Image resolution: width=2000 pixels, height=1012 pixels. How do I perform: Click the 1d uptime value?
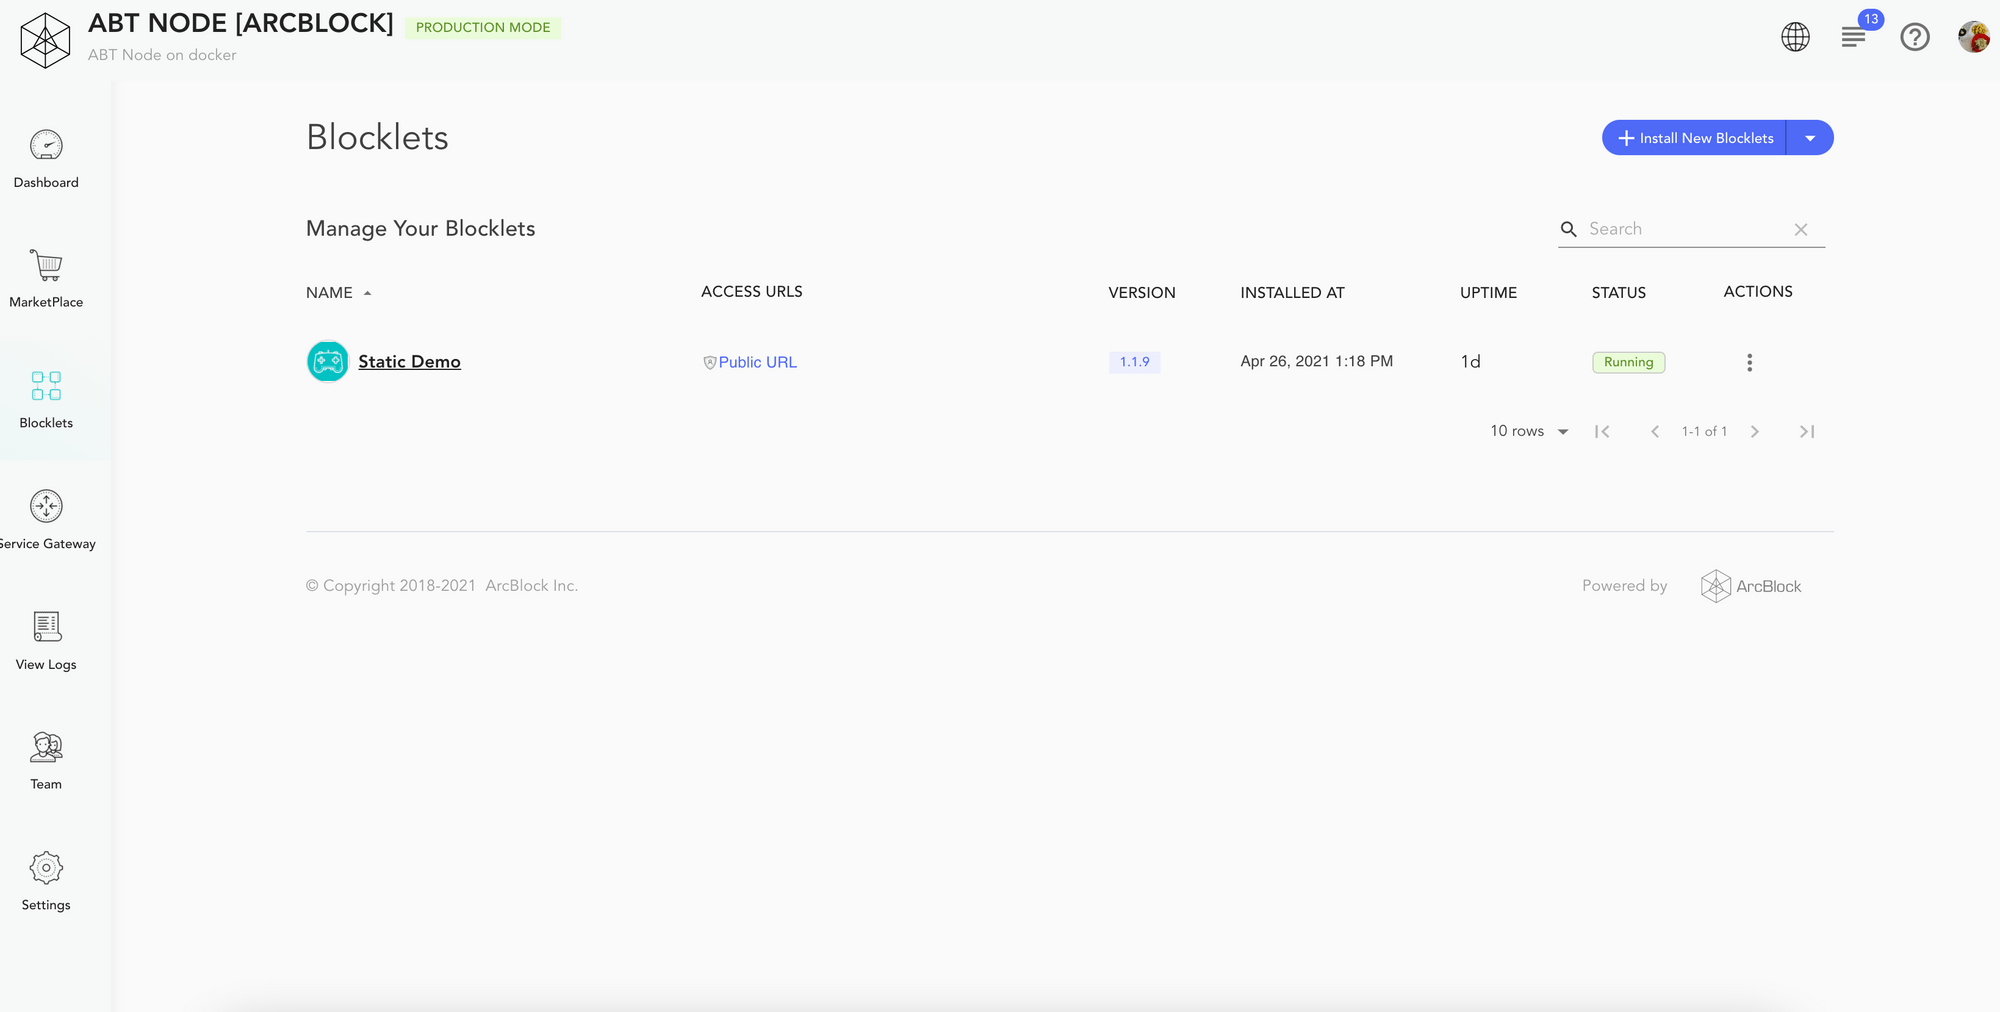1470,361
